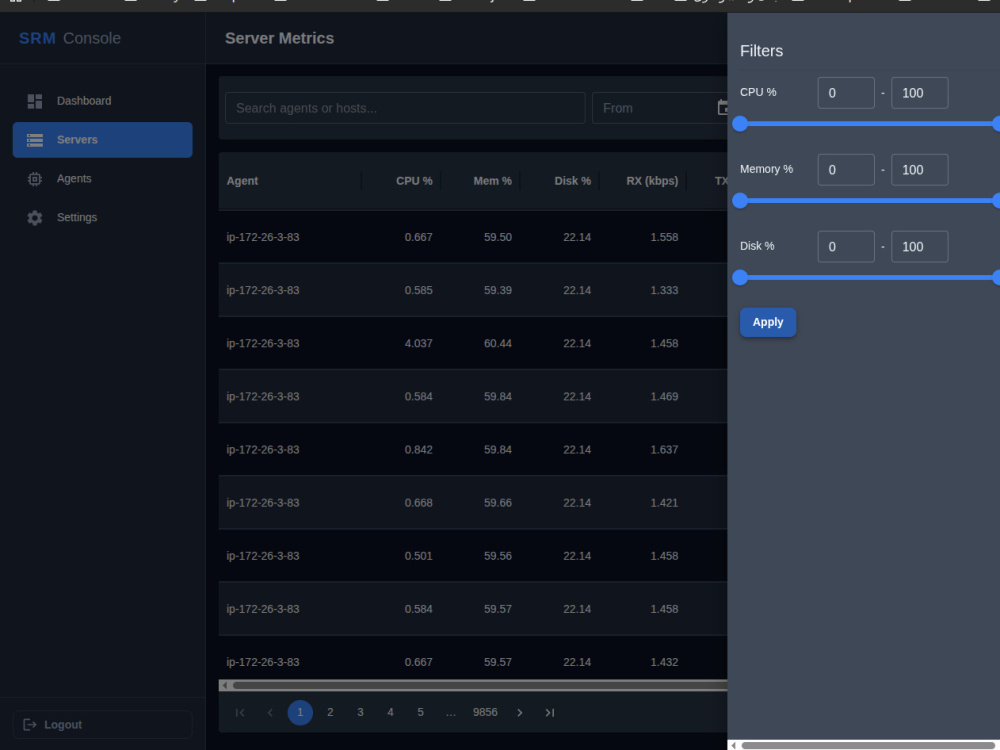Screen dimensions: 1000x750
Task: Select CPU value 0.585
Action: pos(418,290)
